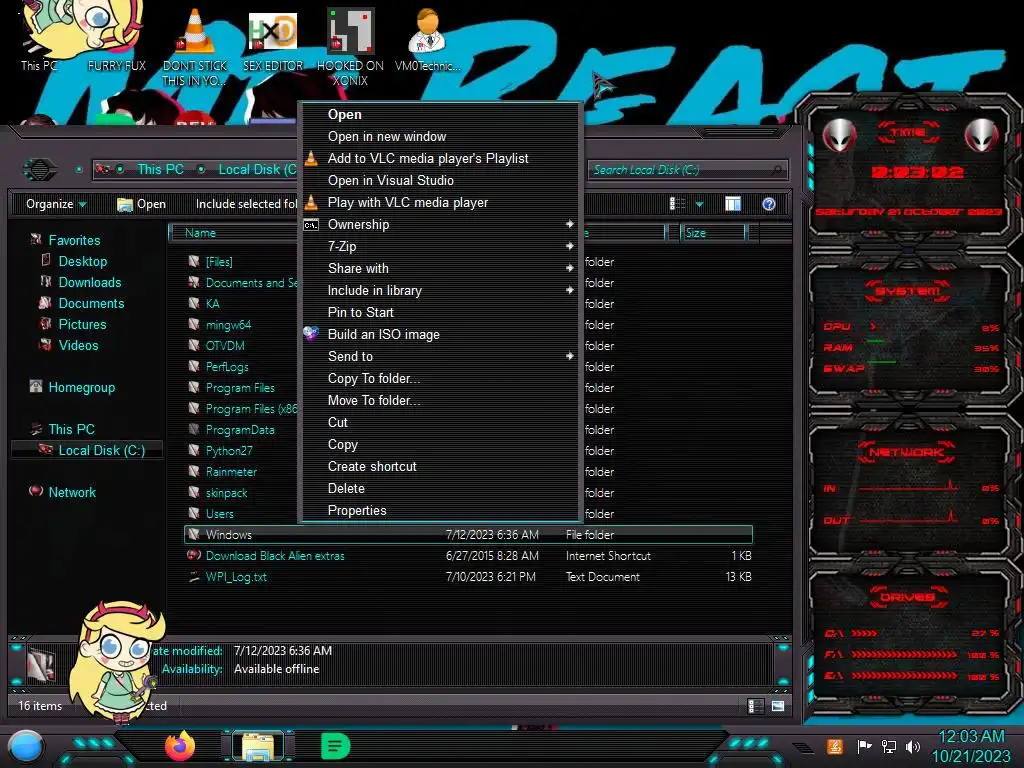The width and height of the screenshot is (1024, 768).
Task: Expand the Ownership submenu
Action: point(440,225)
